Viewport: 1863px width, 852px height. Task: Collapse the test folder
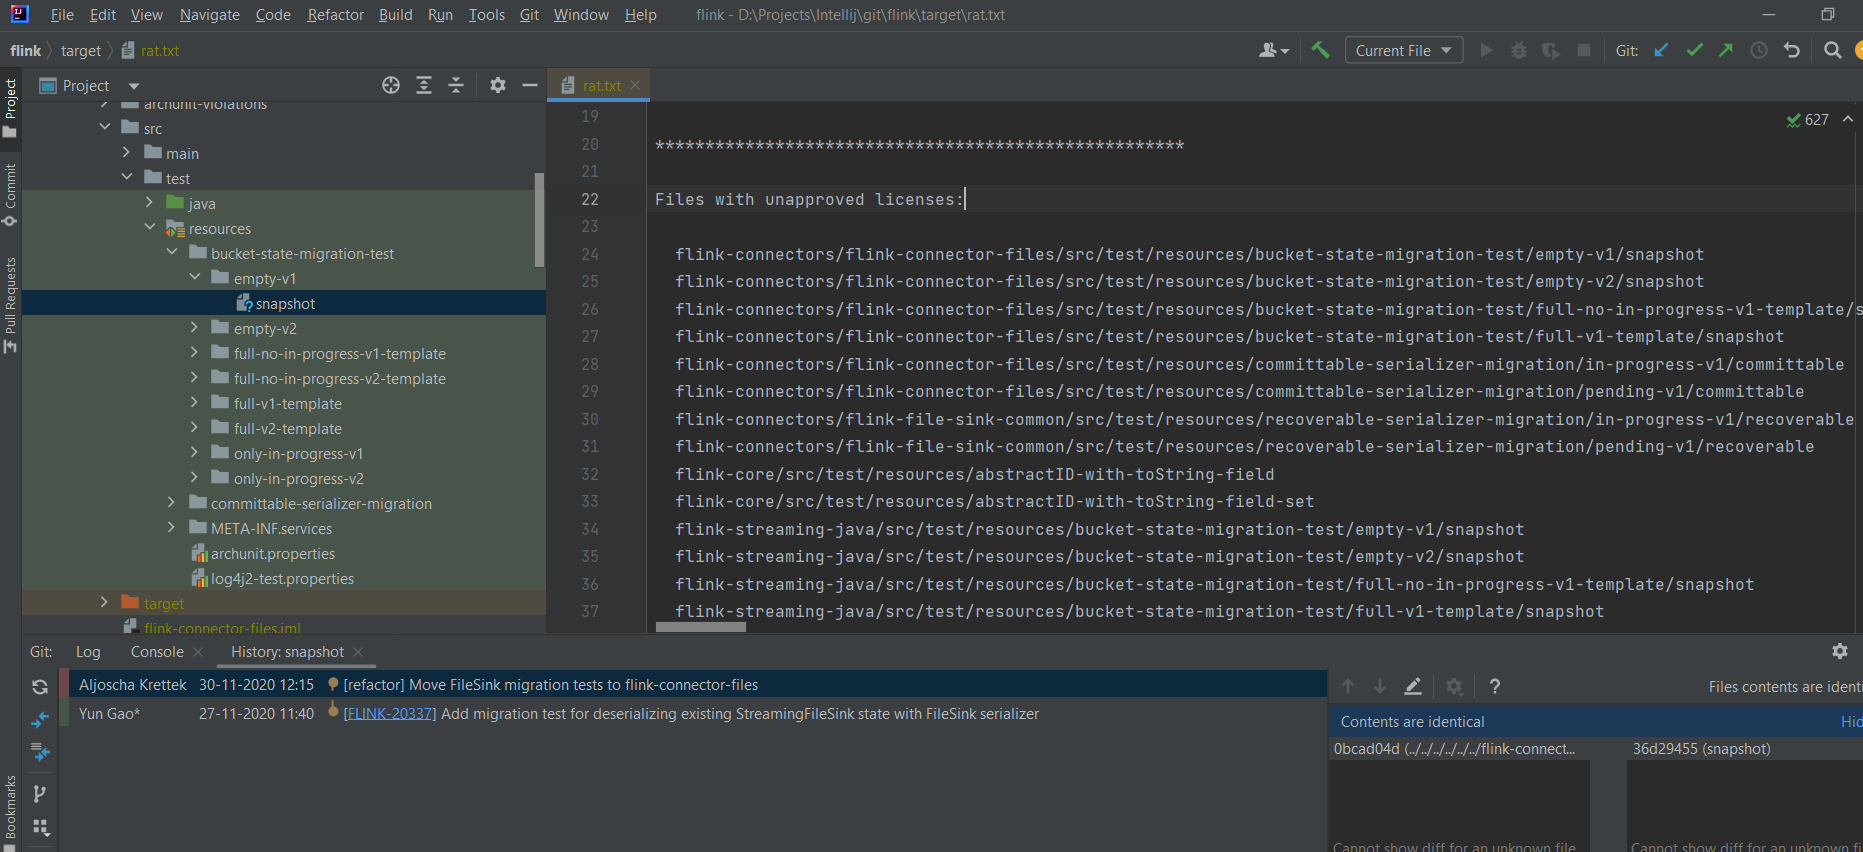(127, 177)
